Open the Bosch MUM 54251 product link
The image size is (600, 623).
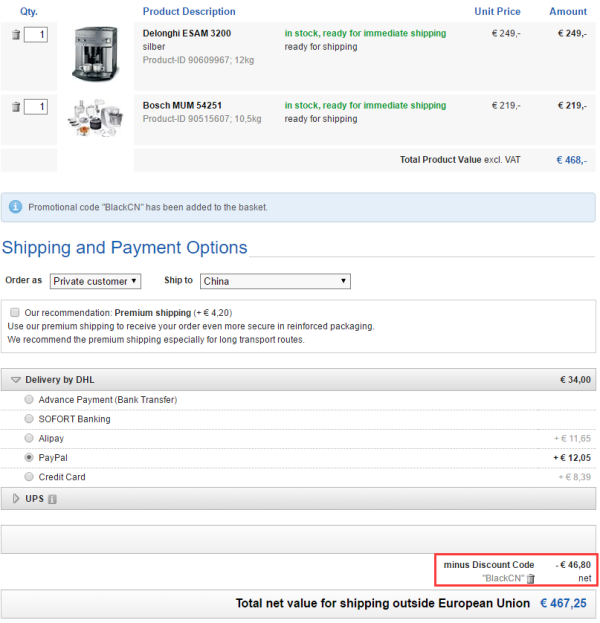click(182, 105)
